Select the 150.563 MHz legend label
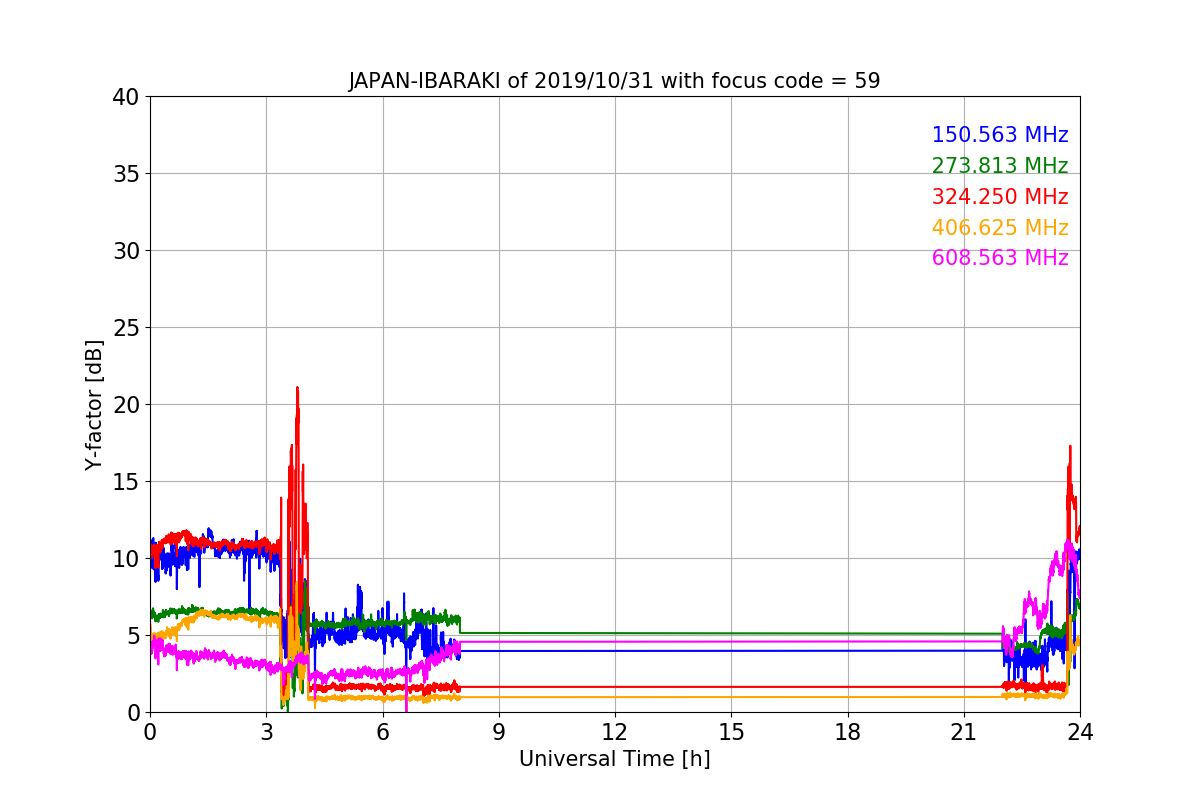 1000,135
